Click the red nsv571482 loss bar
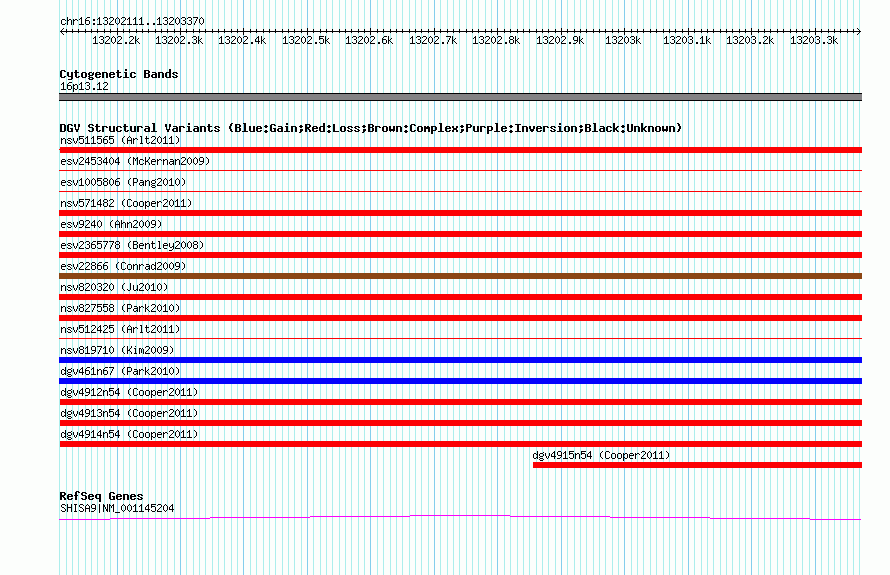890x575 pixels. pos(460,213)
